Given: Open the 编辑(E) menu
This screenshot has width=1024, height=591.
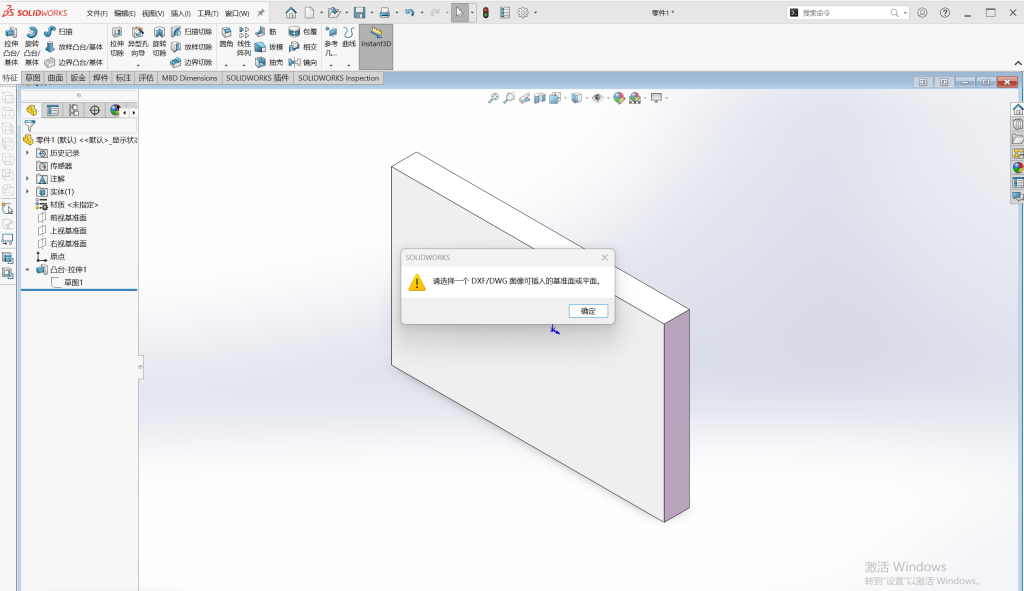Looking at the screenshot, I should pos(124,13).
